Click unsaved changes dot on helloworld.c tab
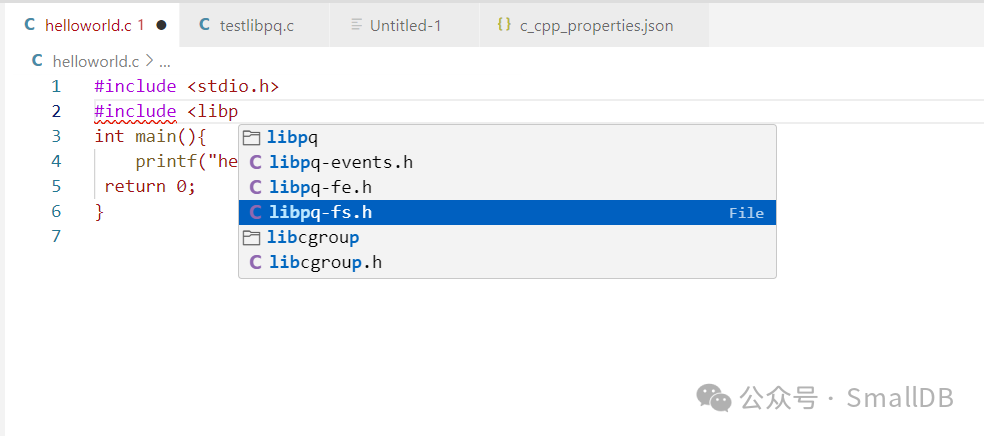Image resolution: width=984 pixels, height=436 pixels. point(162,25)
